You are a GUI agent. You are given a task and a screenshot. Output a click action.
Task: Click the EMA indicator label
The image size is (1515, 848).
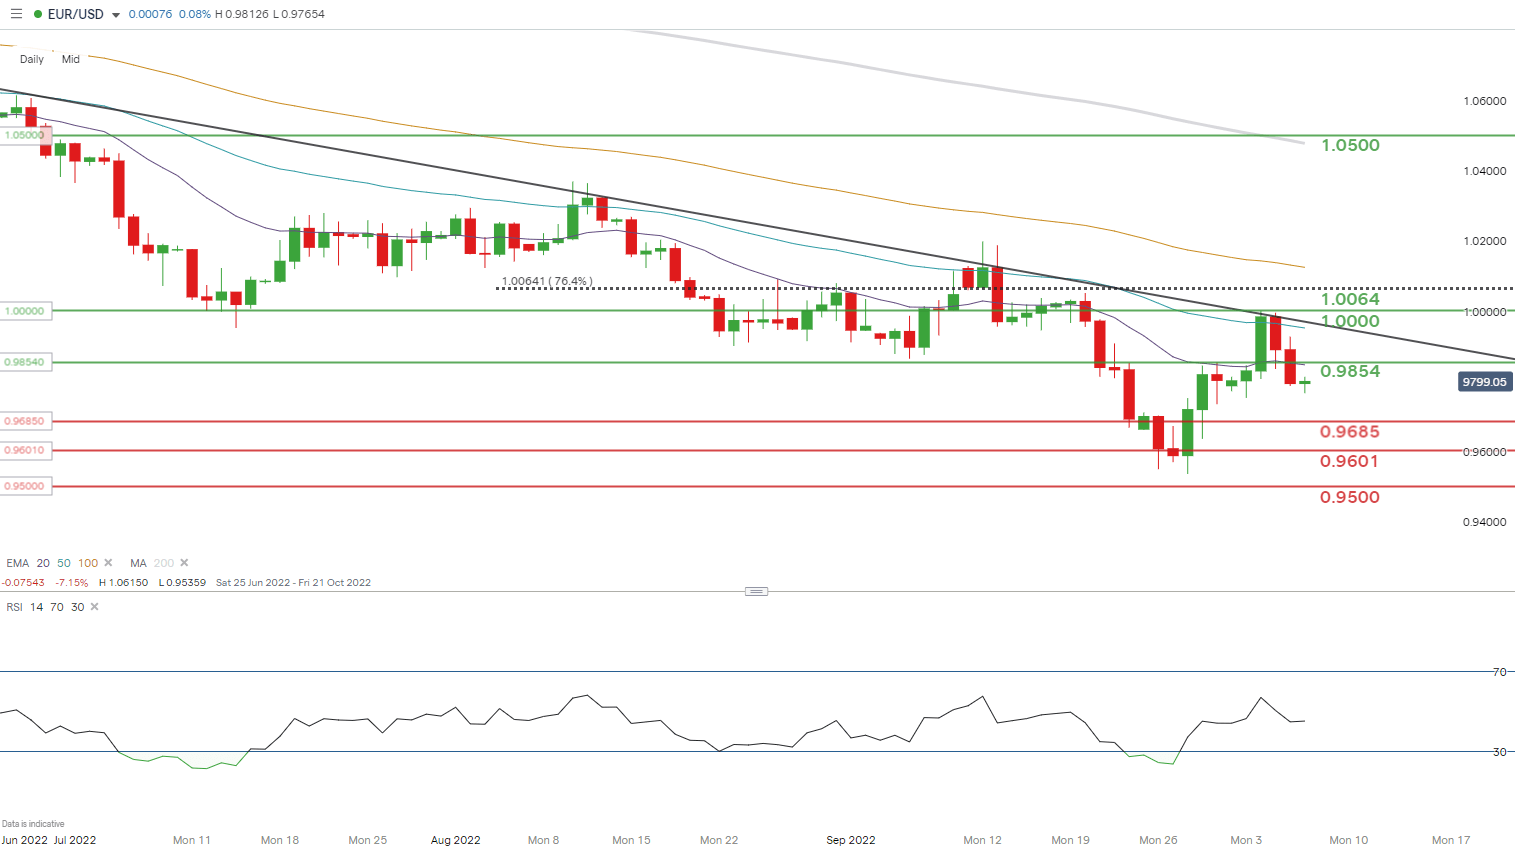(x=17, y=563)
